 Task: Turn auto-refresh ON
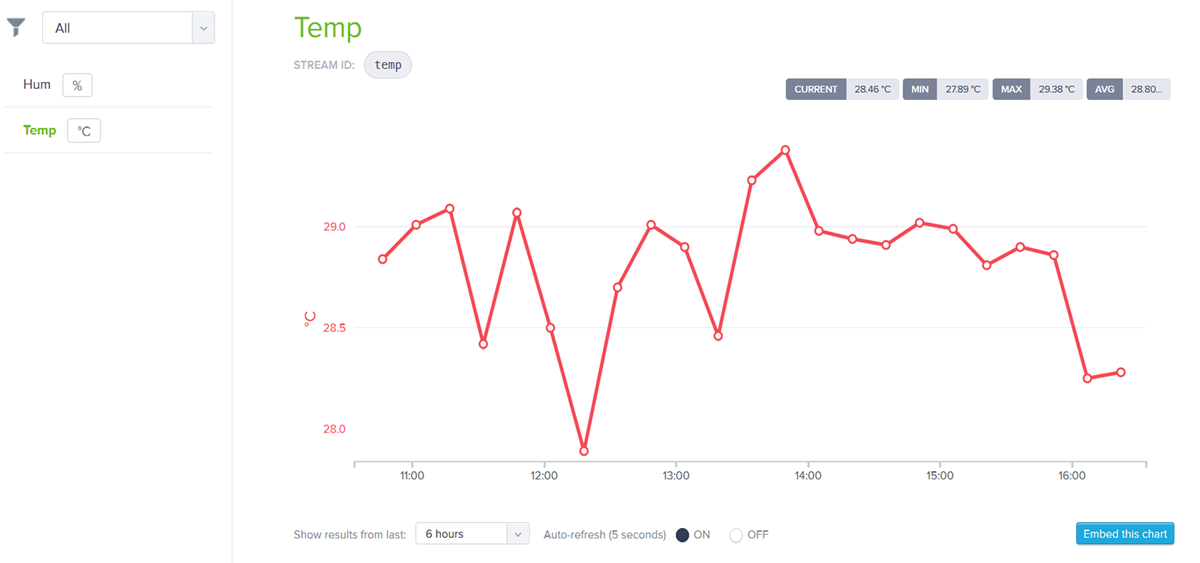coord(683,535)
